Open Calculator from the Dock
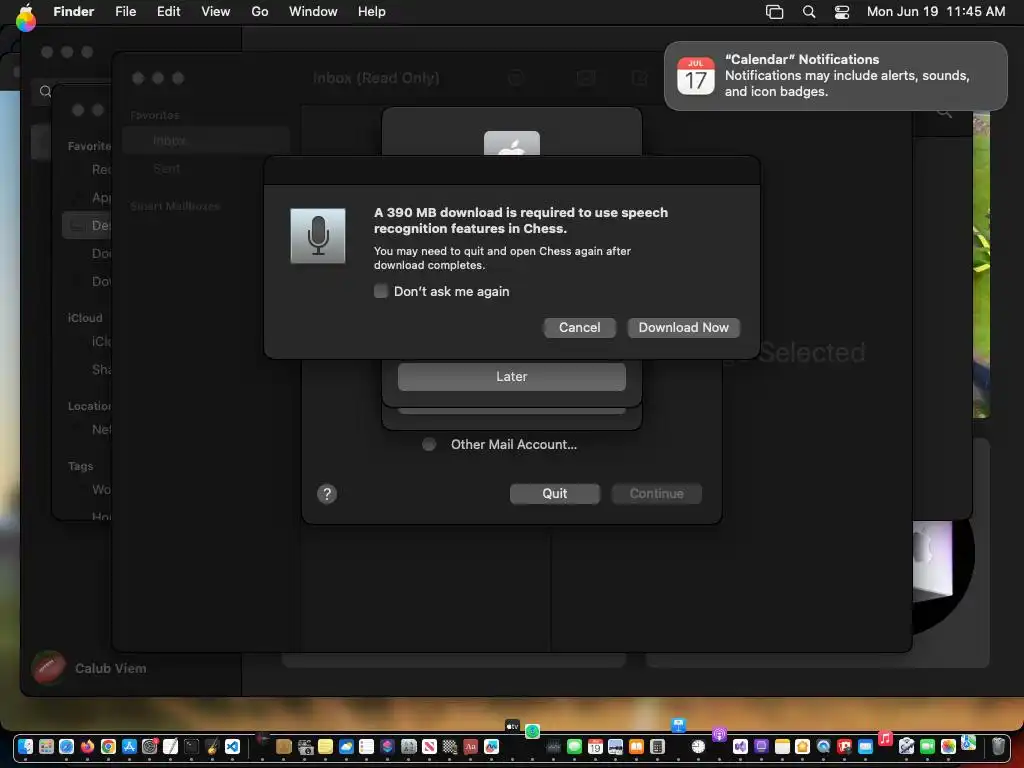The height and width of the screenshot is (768, 1024). click(657, 746)
